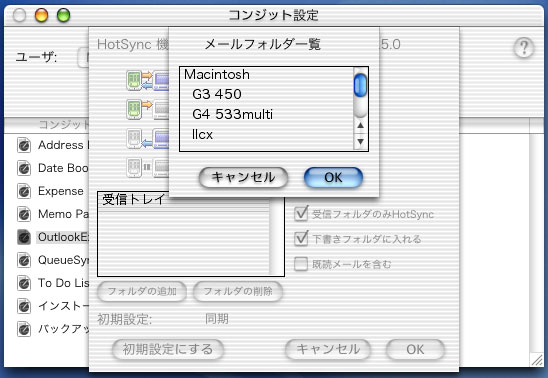The width and height of the screenshot is (548, 378).
Task: Click the Expense conduit icon
Action: [x=24, y=191]
